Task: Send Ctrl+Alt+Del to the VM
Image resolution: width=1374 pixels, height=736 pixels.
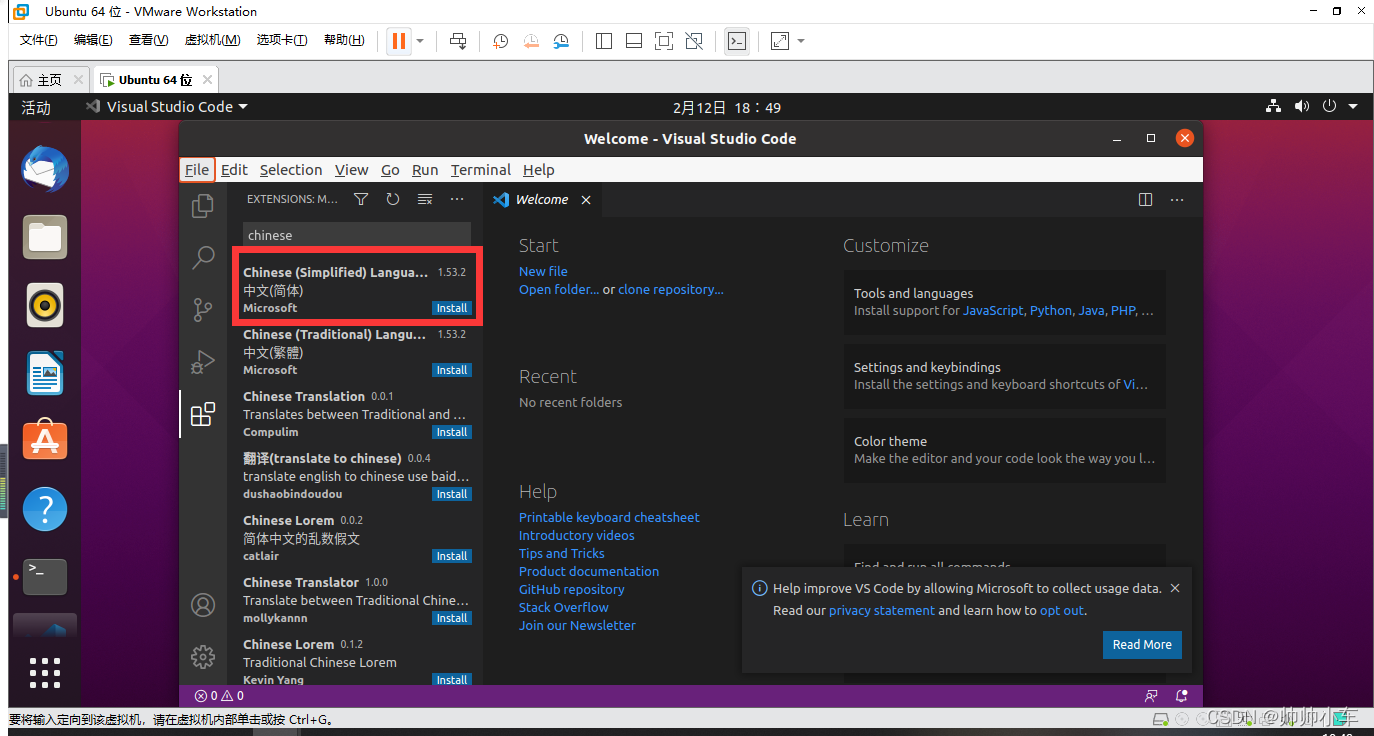Action: (x=458, y=41)
